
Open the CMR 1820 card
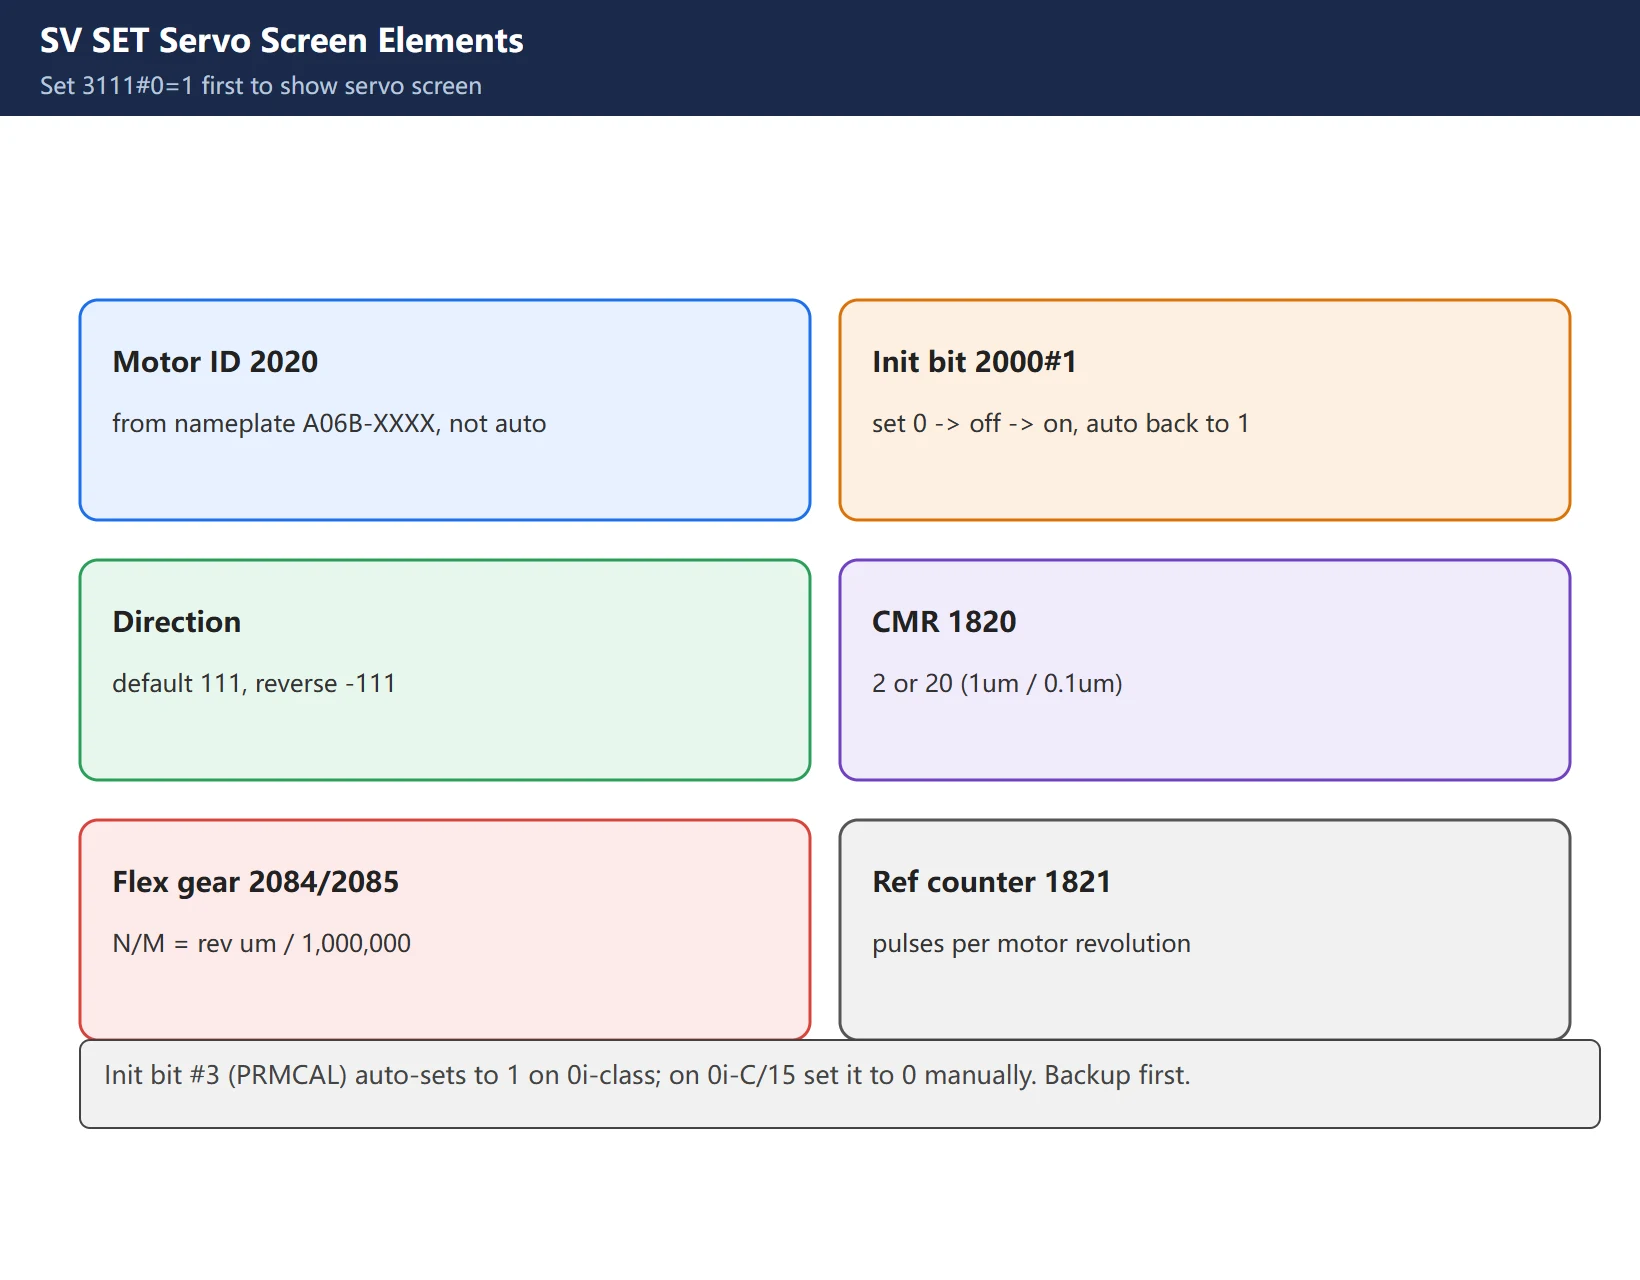[1205, 670]
